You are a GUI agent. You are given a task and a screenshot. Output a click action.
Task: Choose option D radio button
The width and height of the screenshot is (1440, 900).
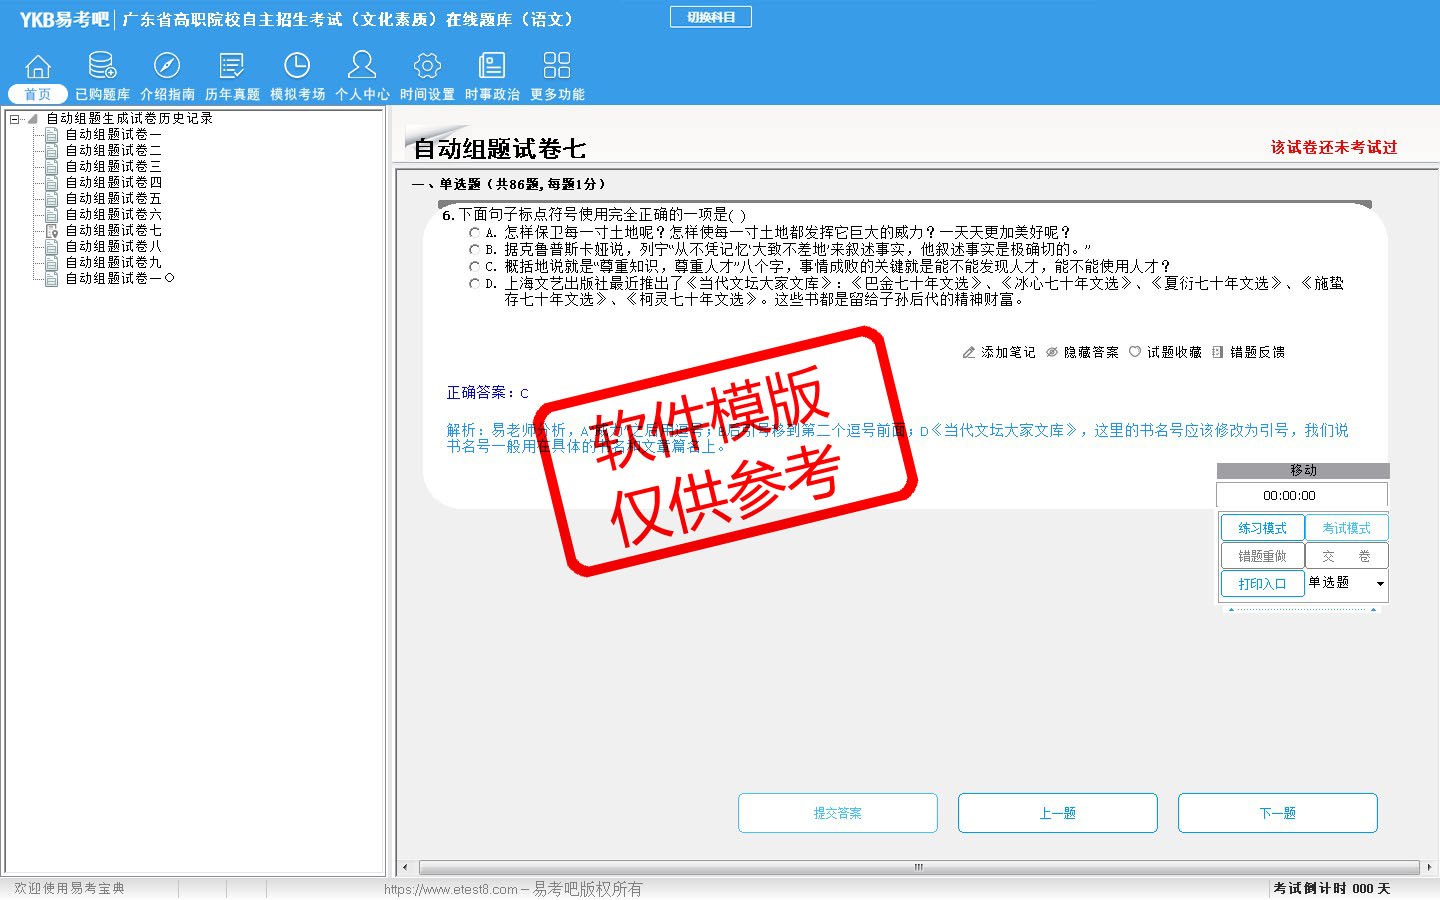[474, 284]
